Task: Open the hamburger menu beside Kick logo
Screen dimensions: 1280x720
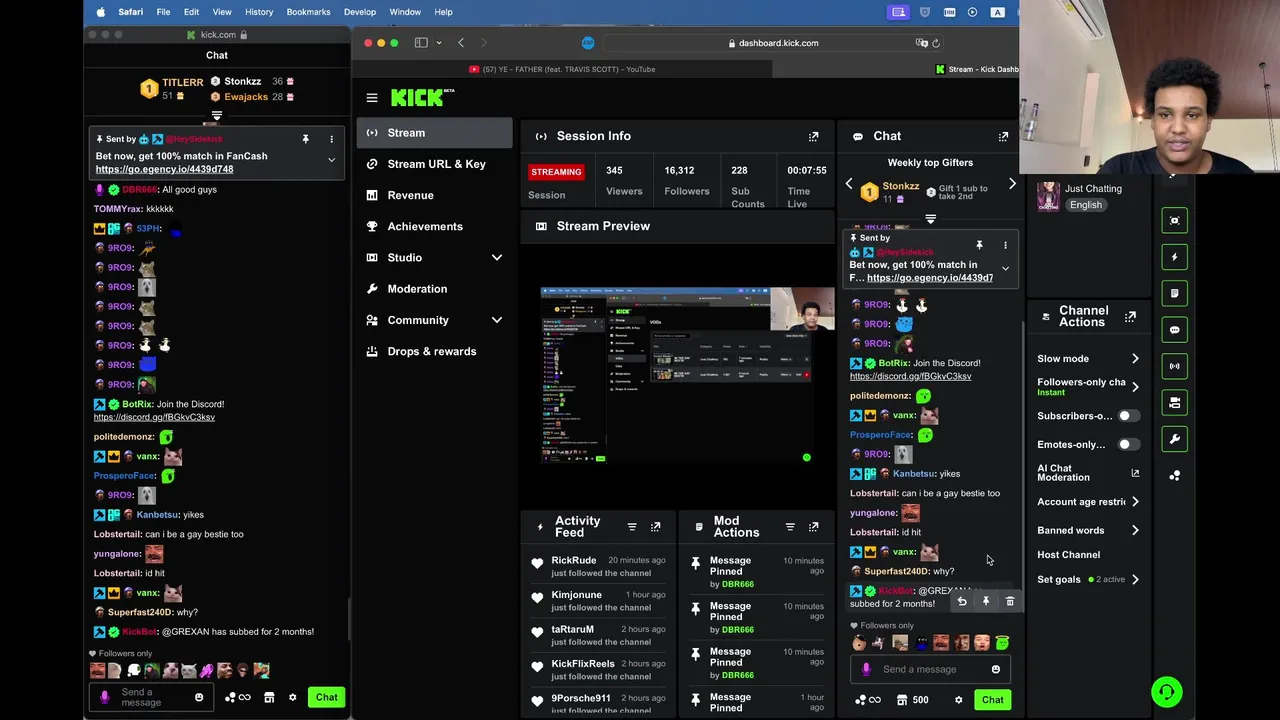Action: pyautogui.click(x=372, y=98)
